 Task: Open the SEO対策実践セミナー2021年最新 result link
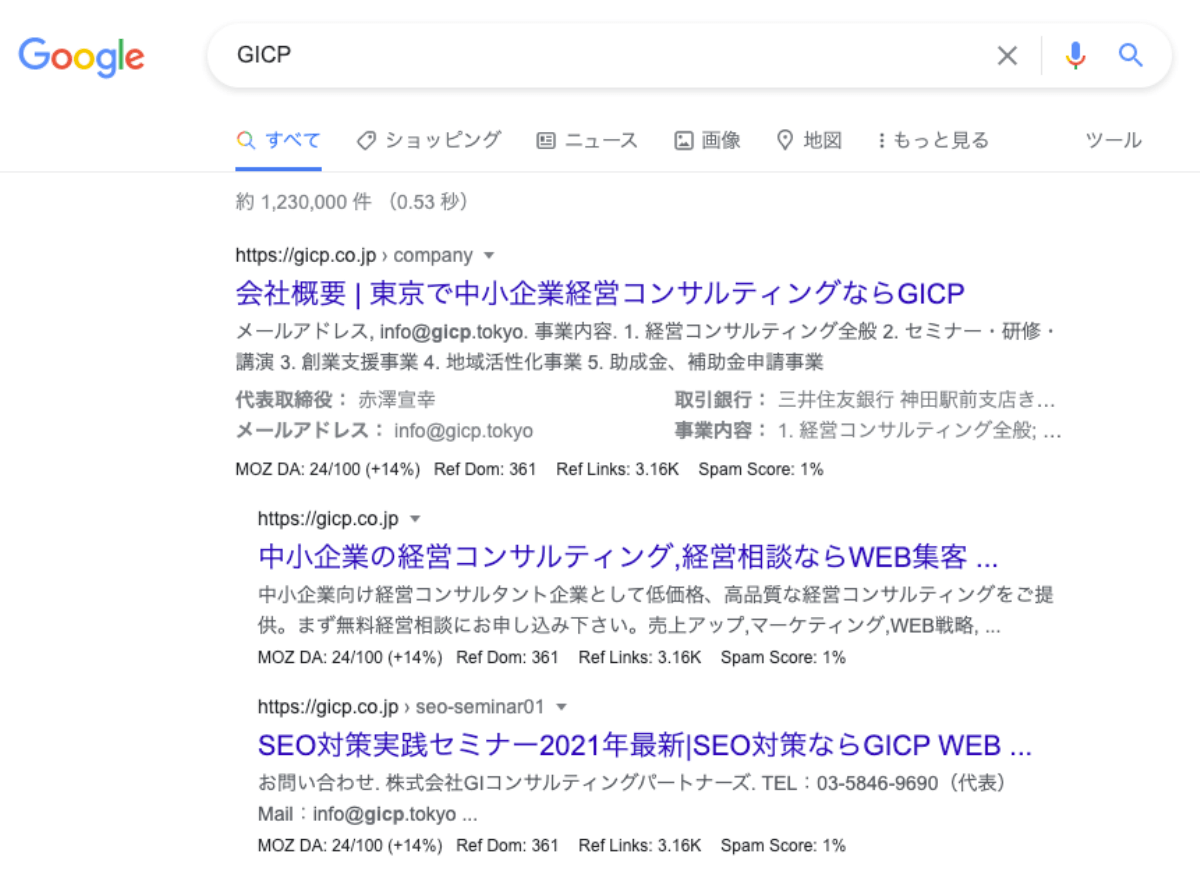645,745
